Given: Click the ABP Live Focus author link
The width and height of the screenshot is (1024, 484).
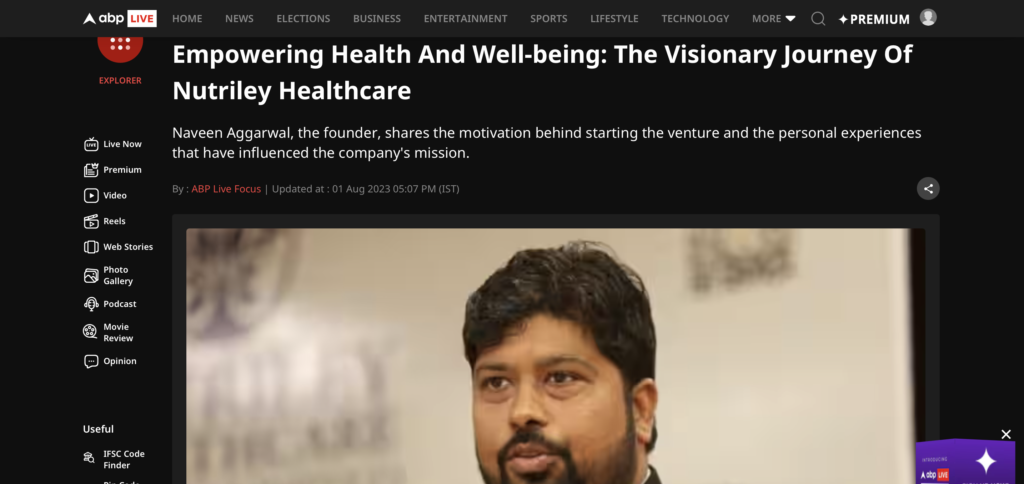Looking at the screenshot, I should 226,189.
